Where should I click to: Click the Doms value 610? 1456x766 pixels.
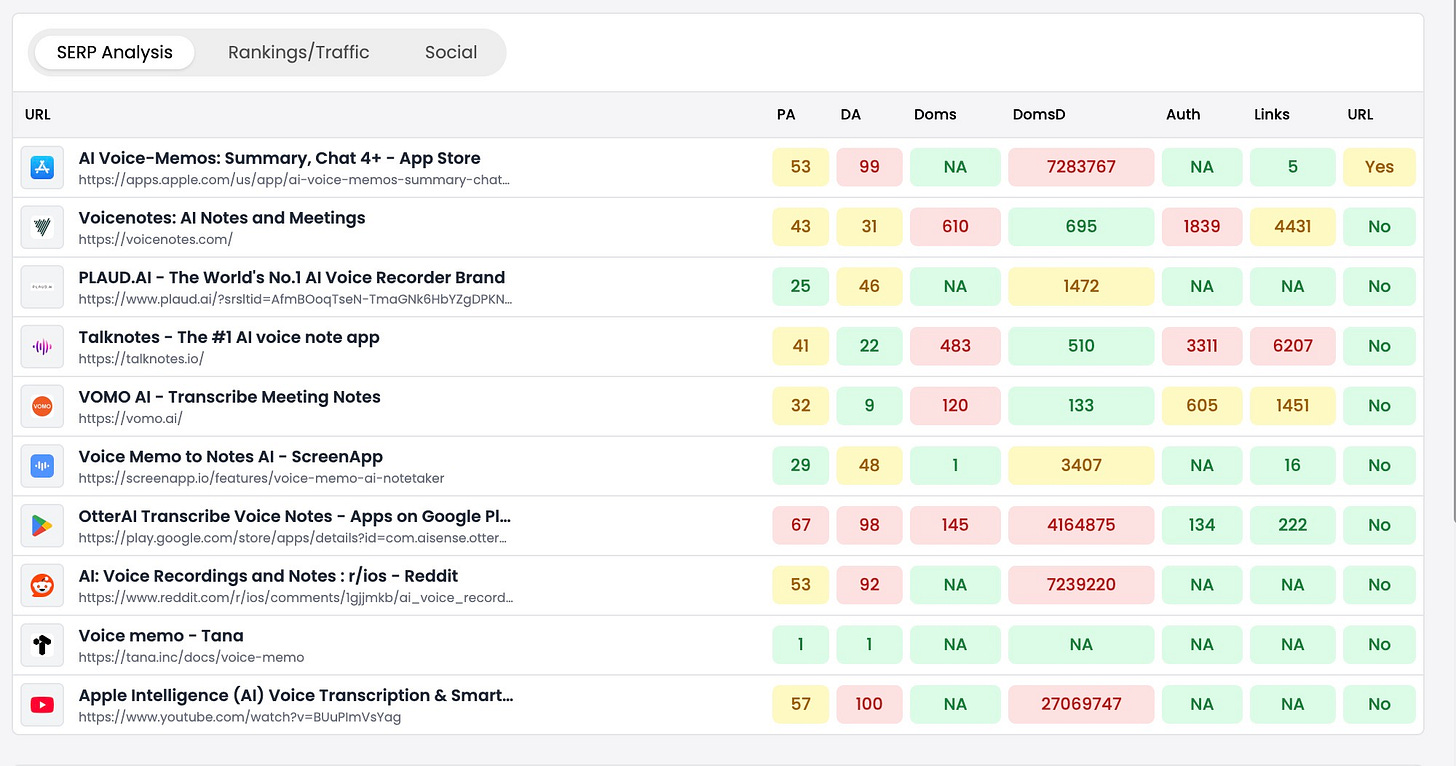click(955, 227)
